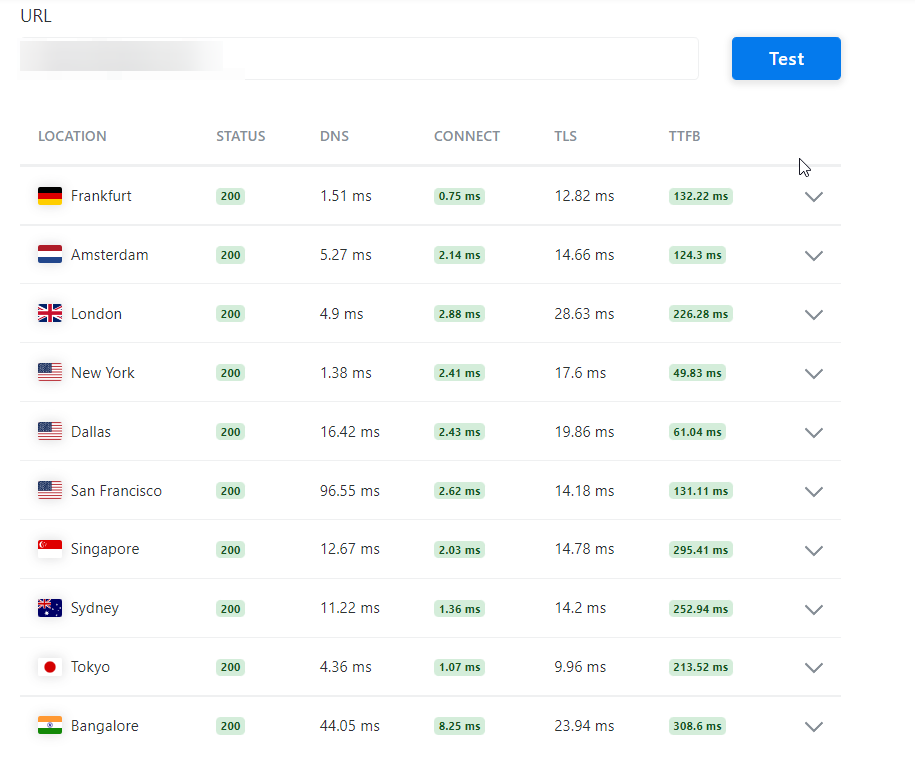Click the blue Test button
The width and height of the screenshot is (915, 774).
point(786,58)
